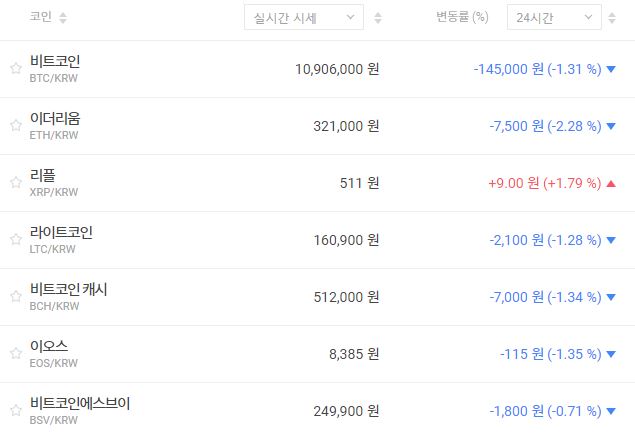The image size is (635, 434).
Task: Star the Bitcoin SV row
Action: (15, 411)
